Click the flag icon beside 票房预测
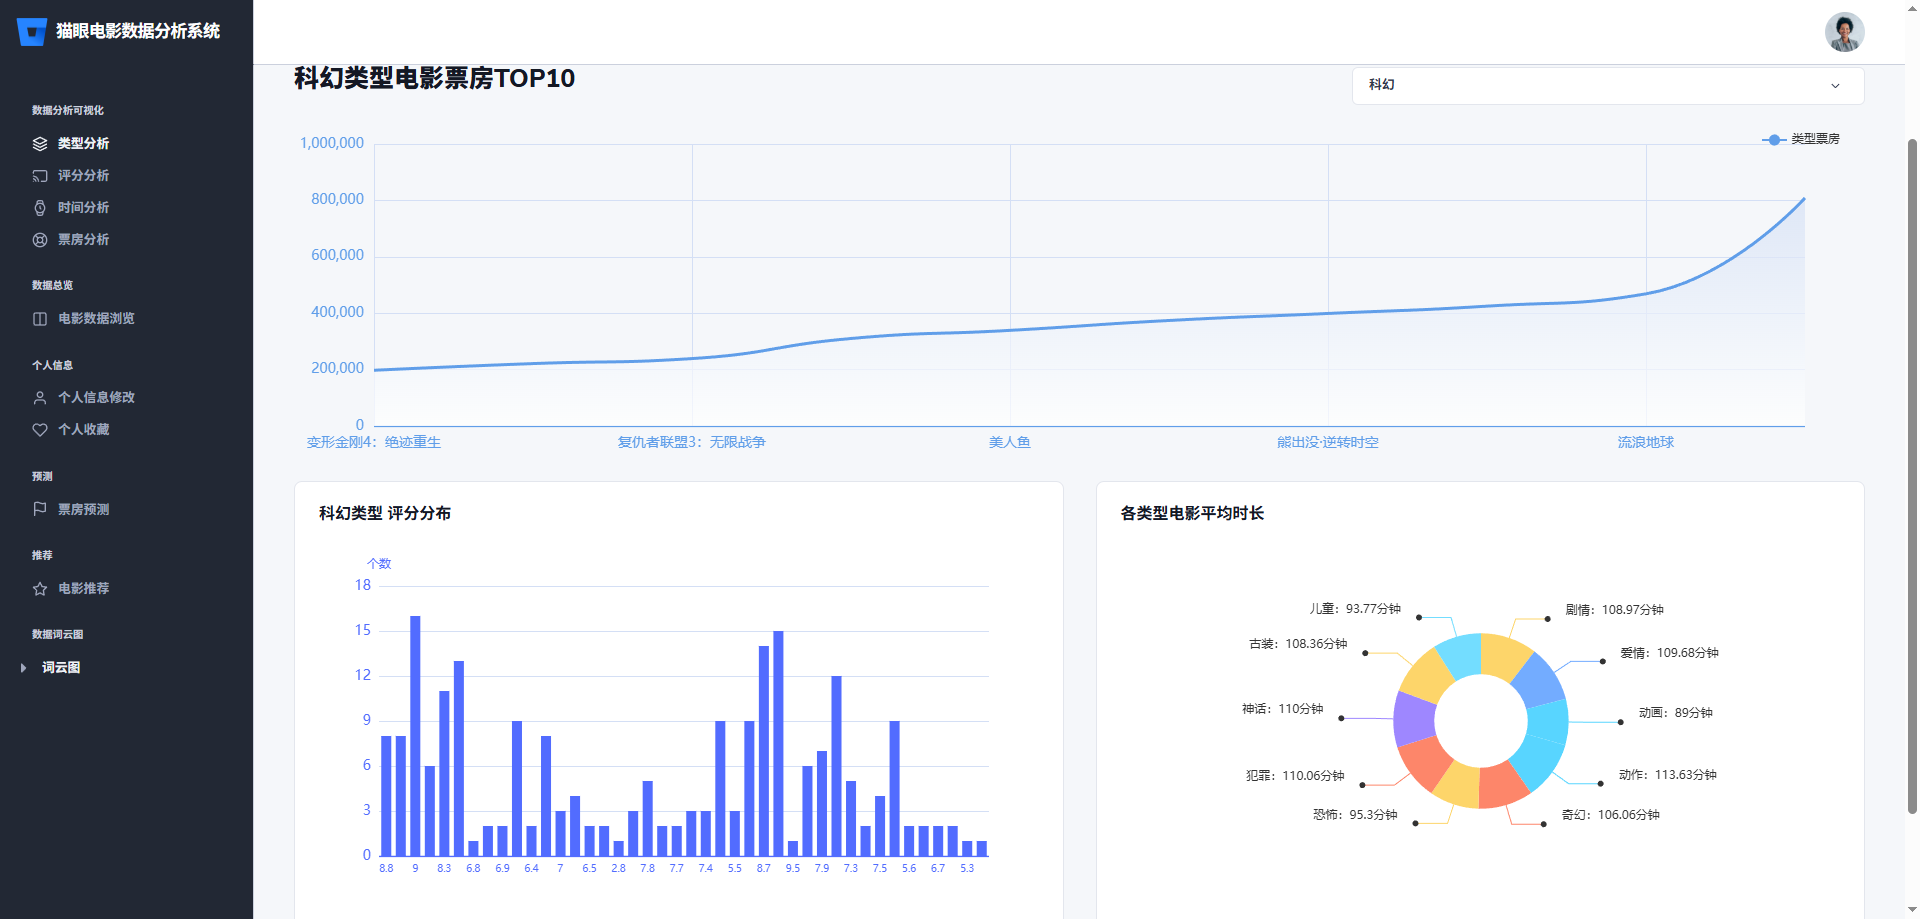 tap(40, 509)
